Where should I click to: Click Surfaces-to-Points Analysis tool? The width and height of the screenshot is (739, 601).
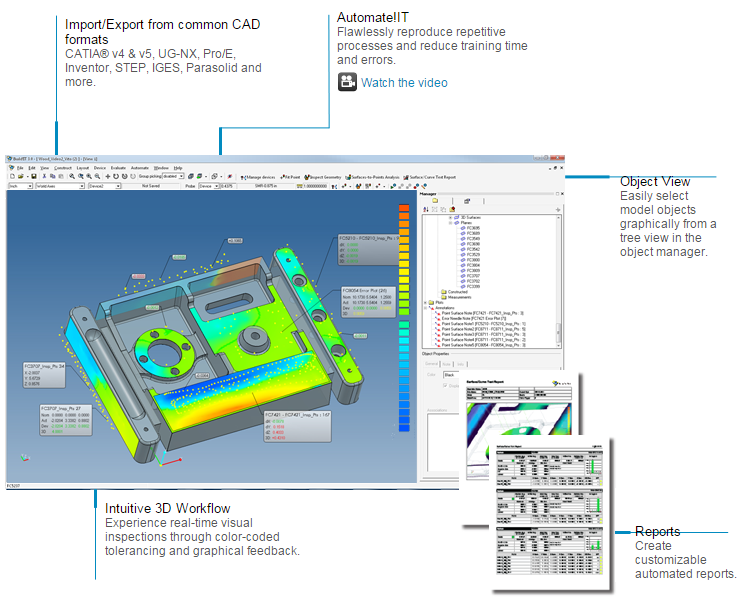coord(372,177)
